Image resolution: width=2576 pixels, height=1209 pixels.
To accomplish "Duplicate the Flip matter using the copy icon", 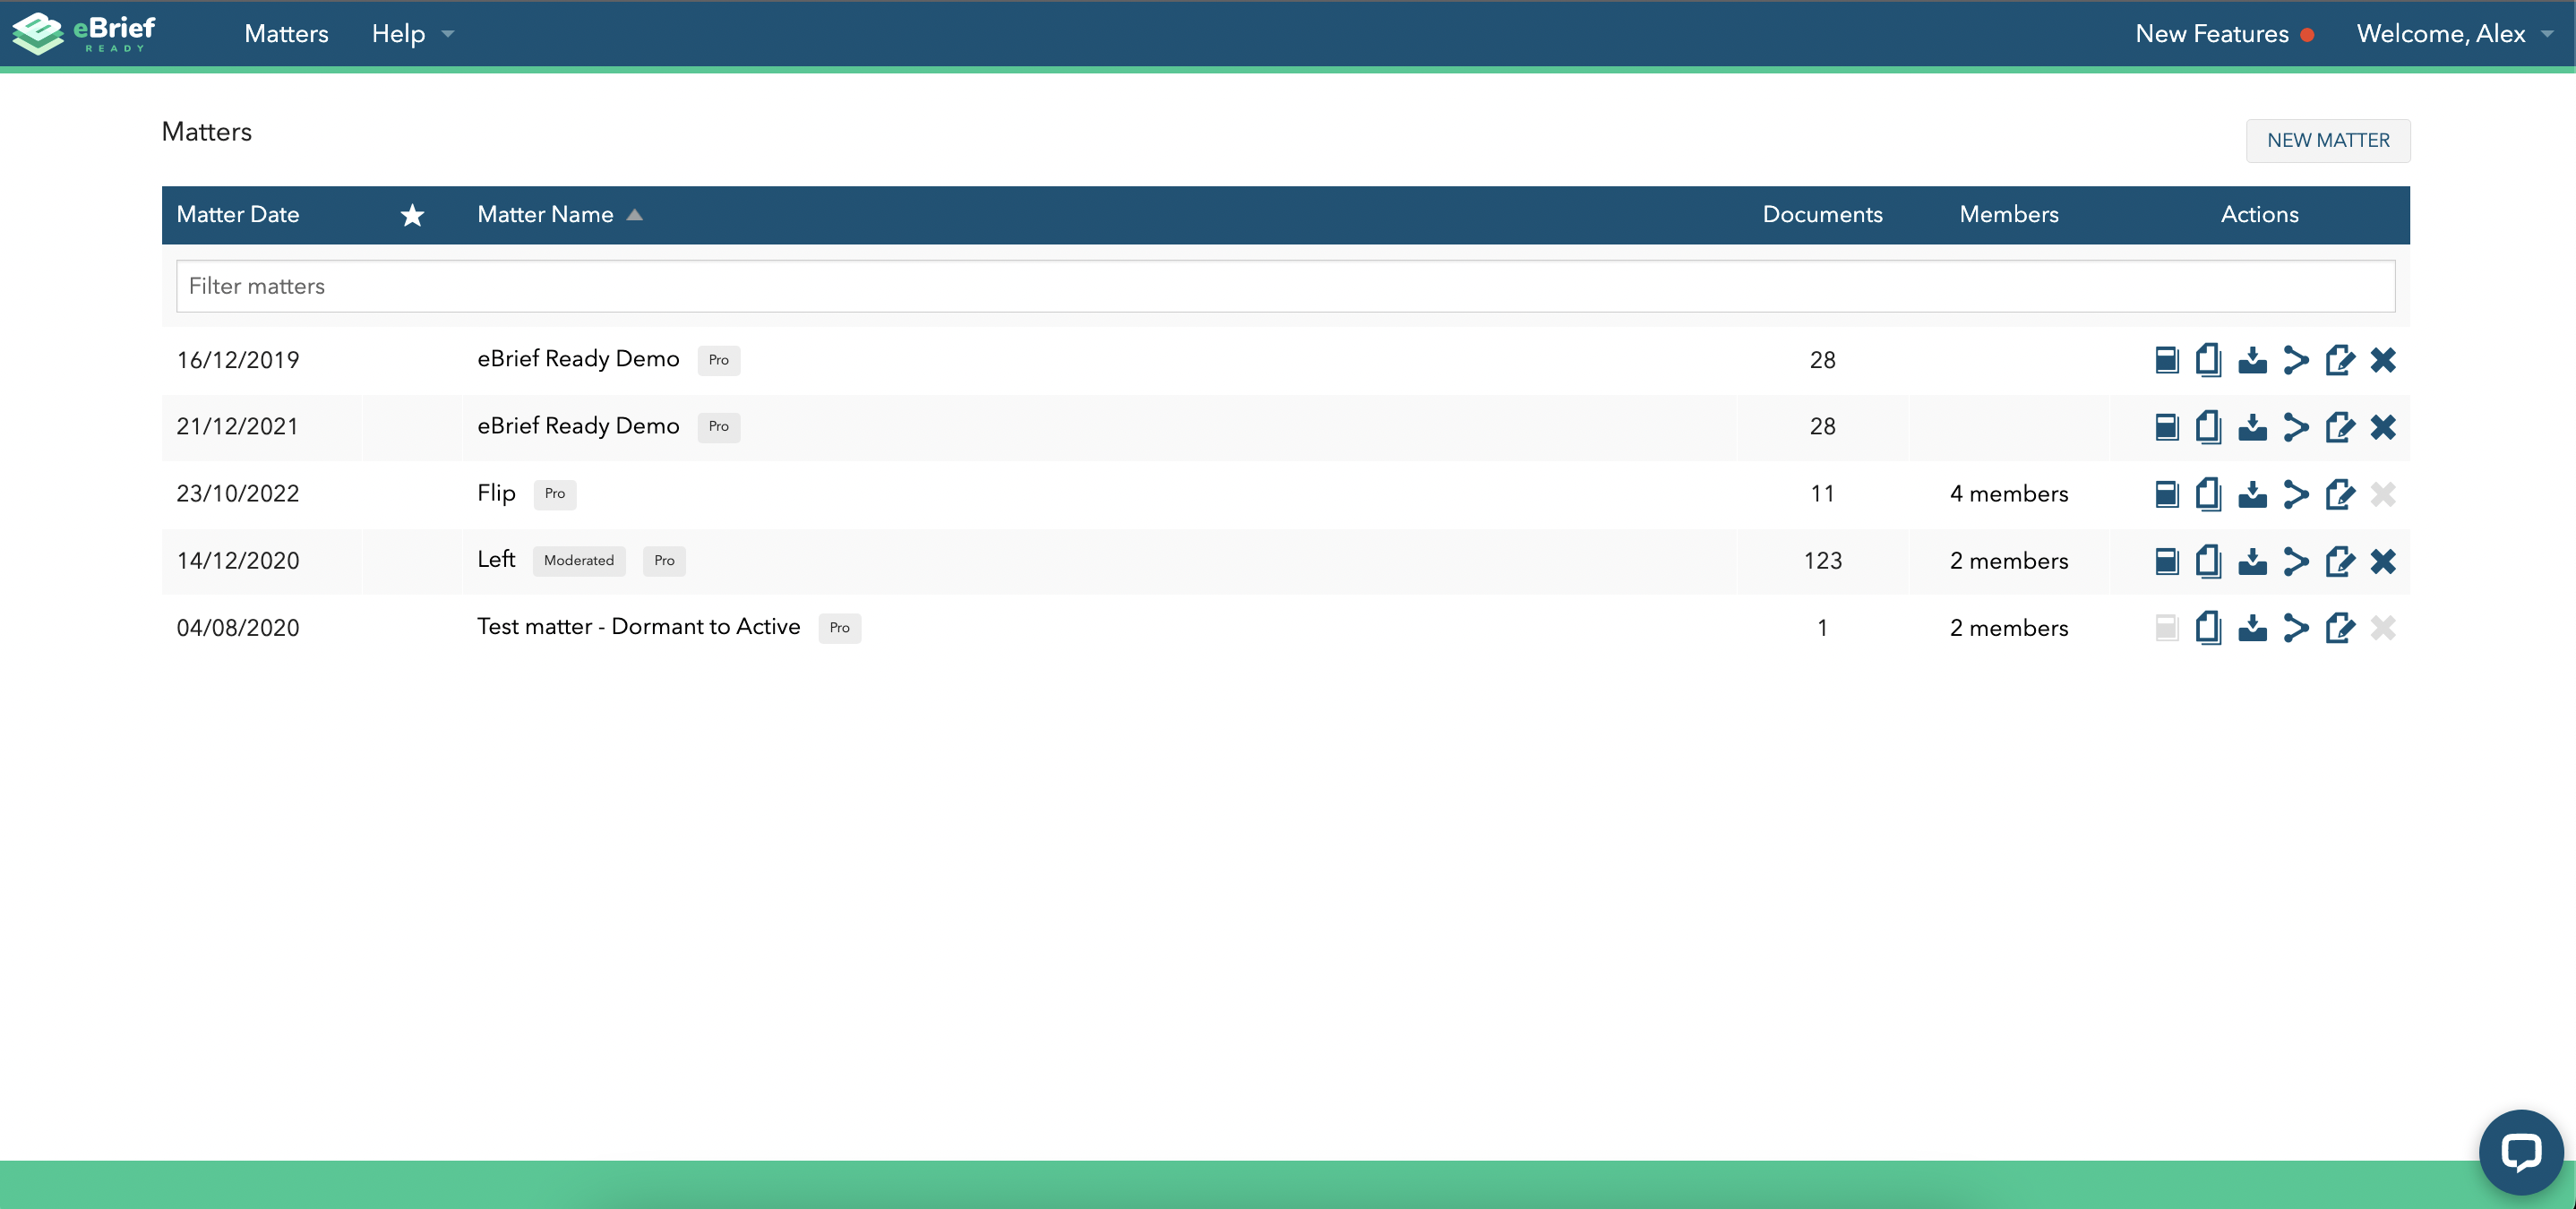I will tap(2209, 493).
